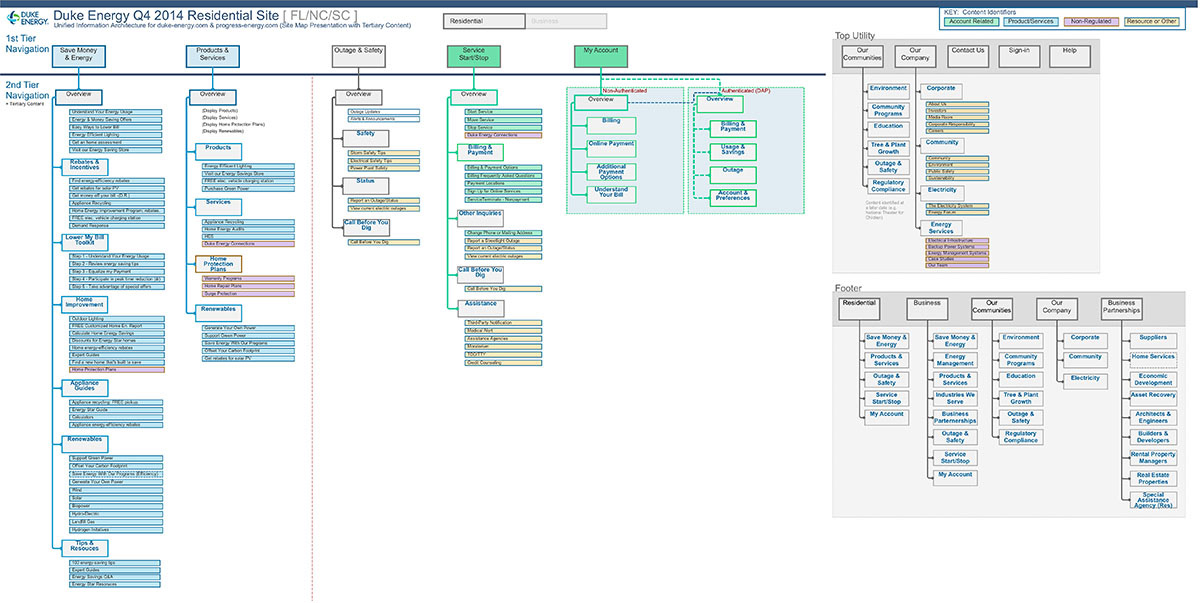Select the Assistance box

(480, 308)
